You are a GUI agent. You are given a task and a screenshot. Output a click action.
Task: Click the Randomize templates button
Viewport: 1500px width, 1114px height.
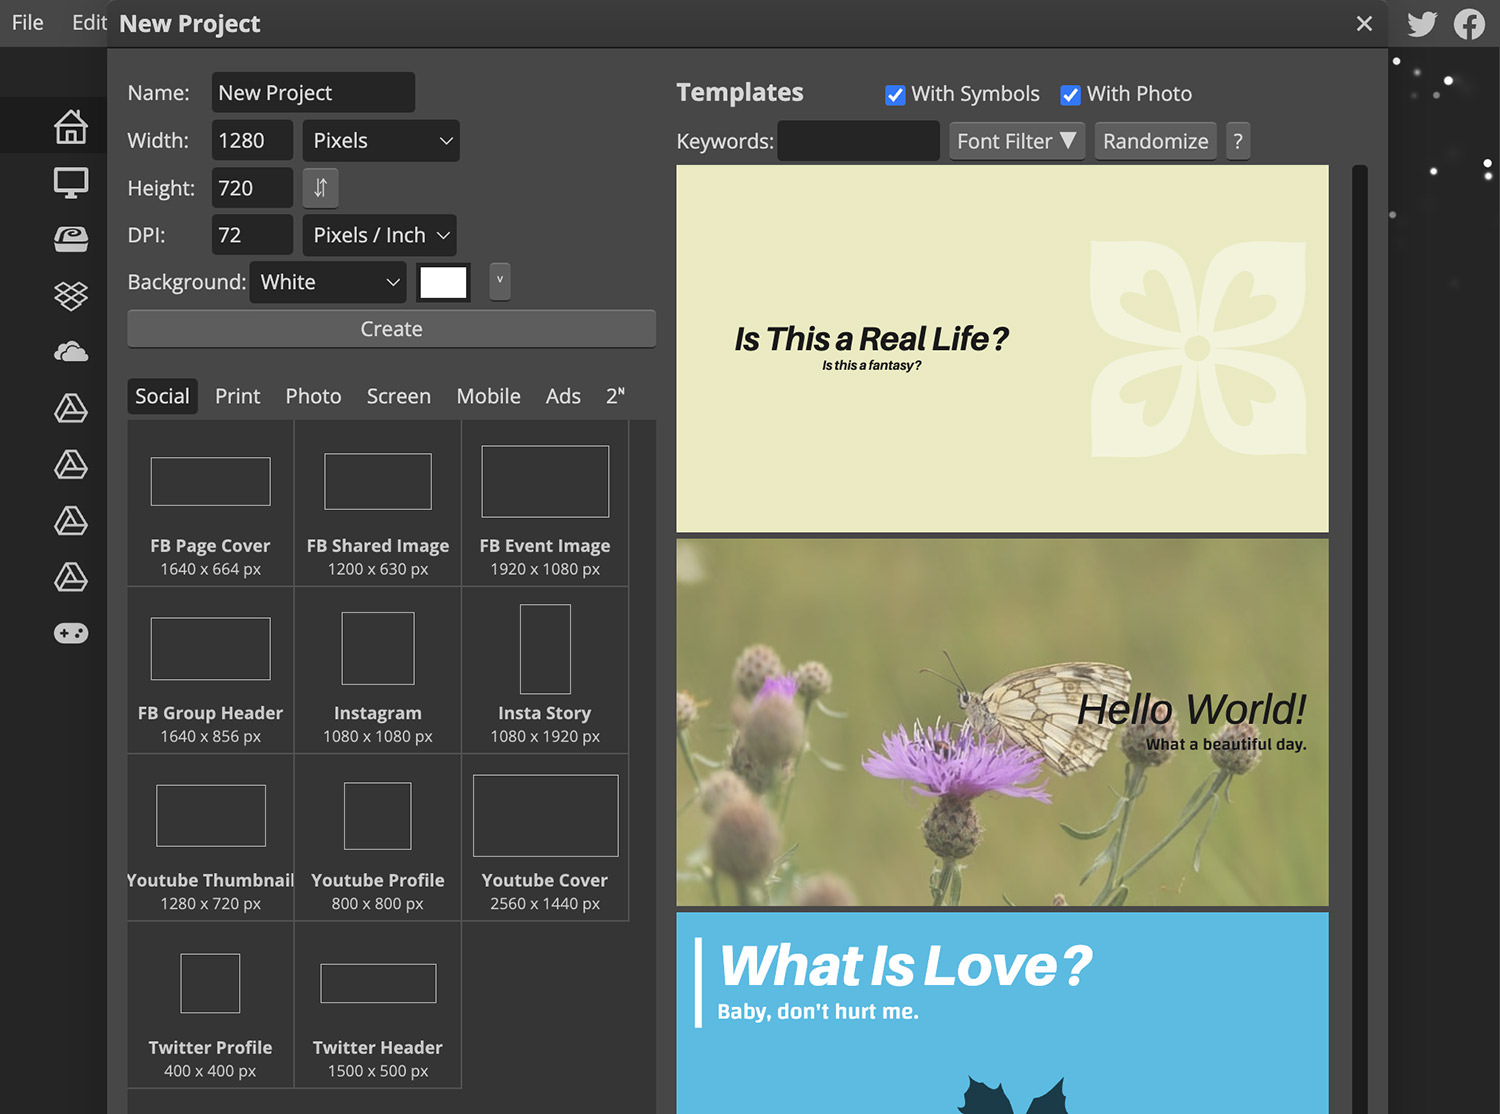pyautogui.click(x=1155, y=141)
